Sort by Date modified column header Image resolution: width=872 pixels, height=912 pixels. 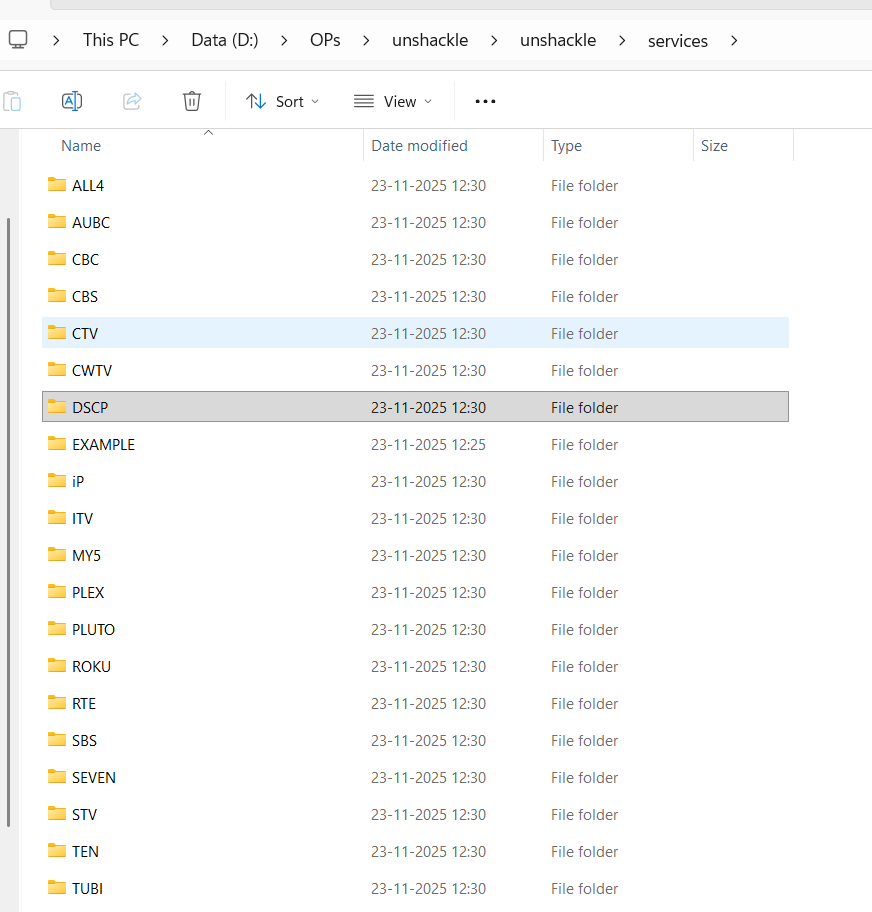click(x=419, y=145)
